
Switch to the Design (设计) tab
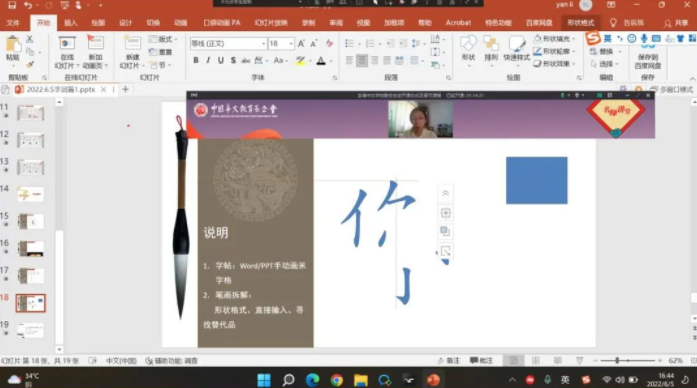click(x=126, y=23)
